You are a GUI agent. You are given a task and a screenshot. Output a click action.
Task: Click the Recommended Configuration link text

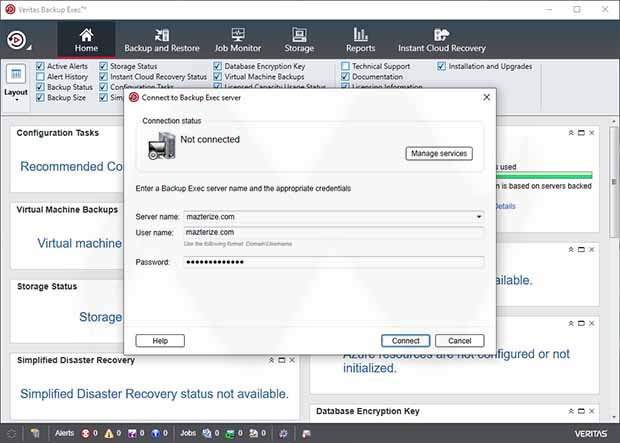coord(72,167)
